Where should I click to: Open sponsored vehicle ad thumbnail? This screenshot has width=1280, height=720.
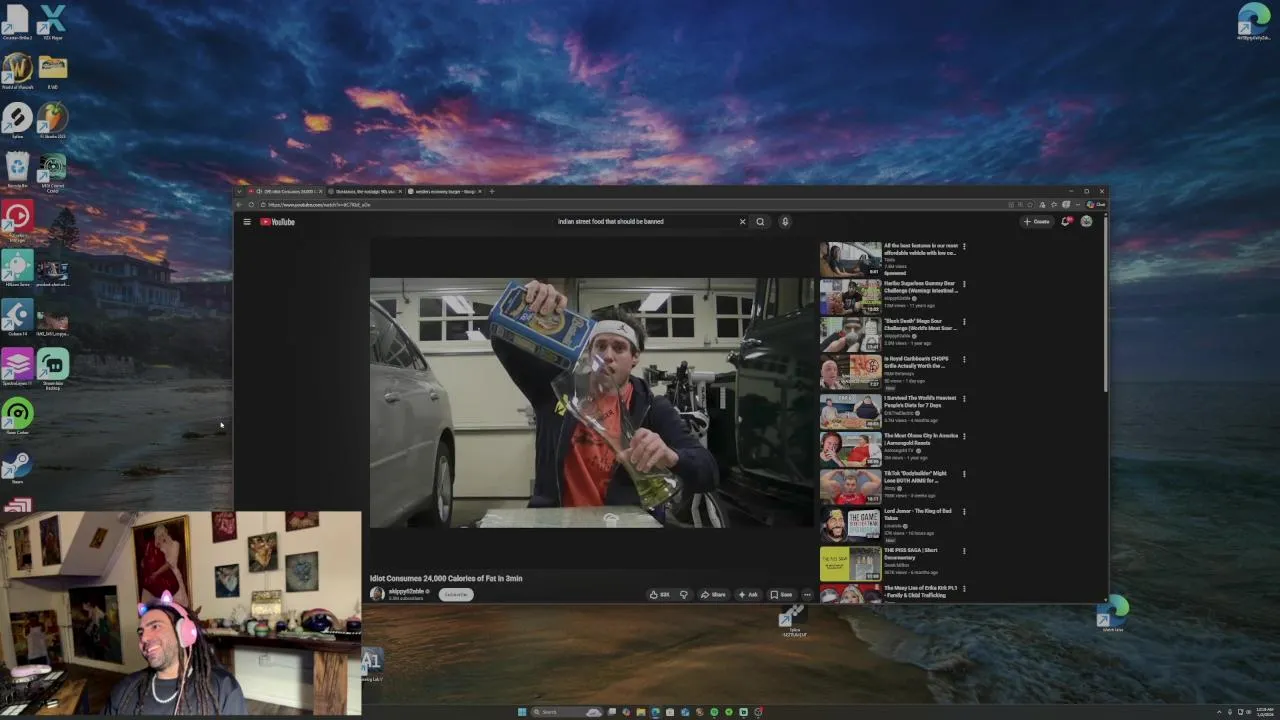coord(850,259)
